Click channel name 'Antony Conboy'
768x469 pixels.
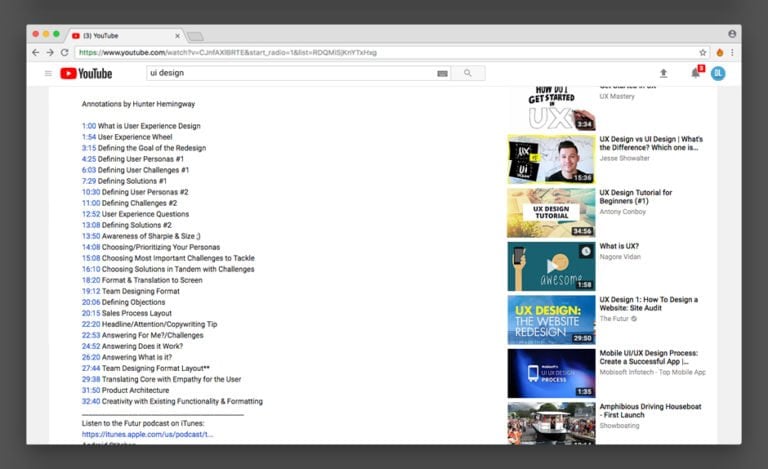click(x=623, y=211)
